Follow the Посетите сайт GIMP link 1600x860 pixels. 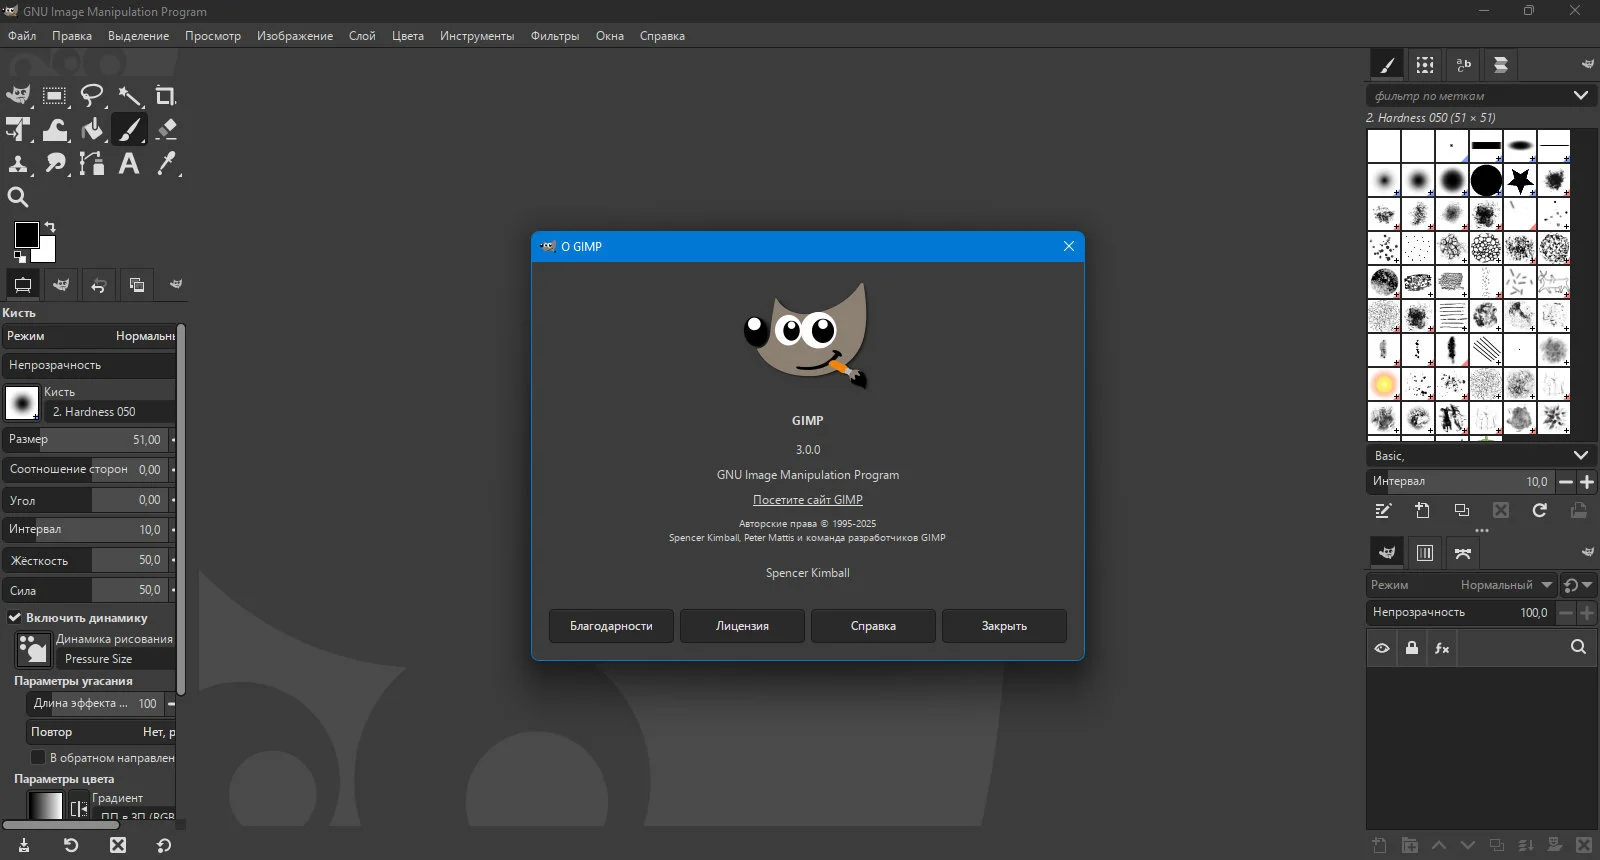808,500
